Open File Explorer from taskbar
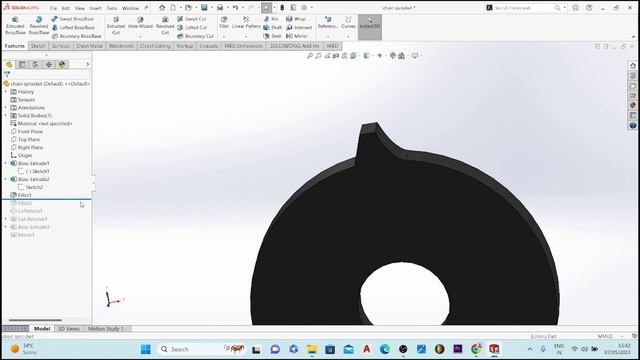 click(x=312, y=349)
